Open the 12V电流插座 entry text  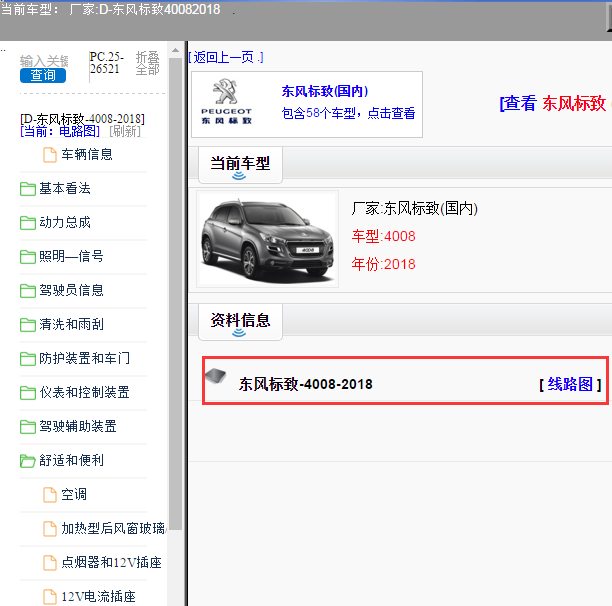click(98, 596)
